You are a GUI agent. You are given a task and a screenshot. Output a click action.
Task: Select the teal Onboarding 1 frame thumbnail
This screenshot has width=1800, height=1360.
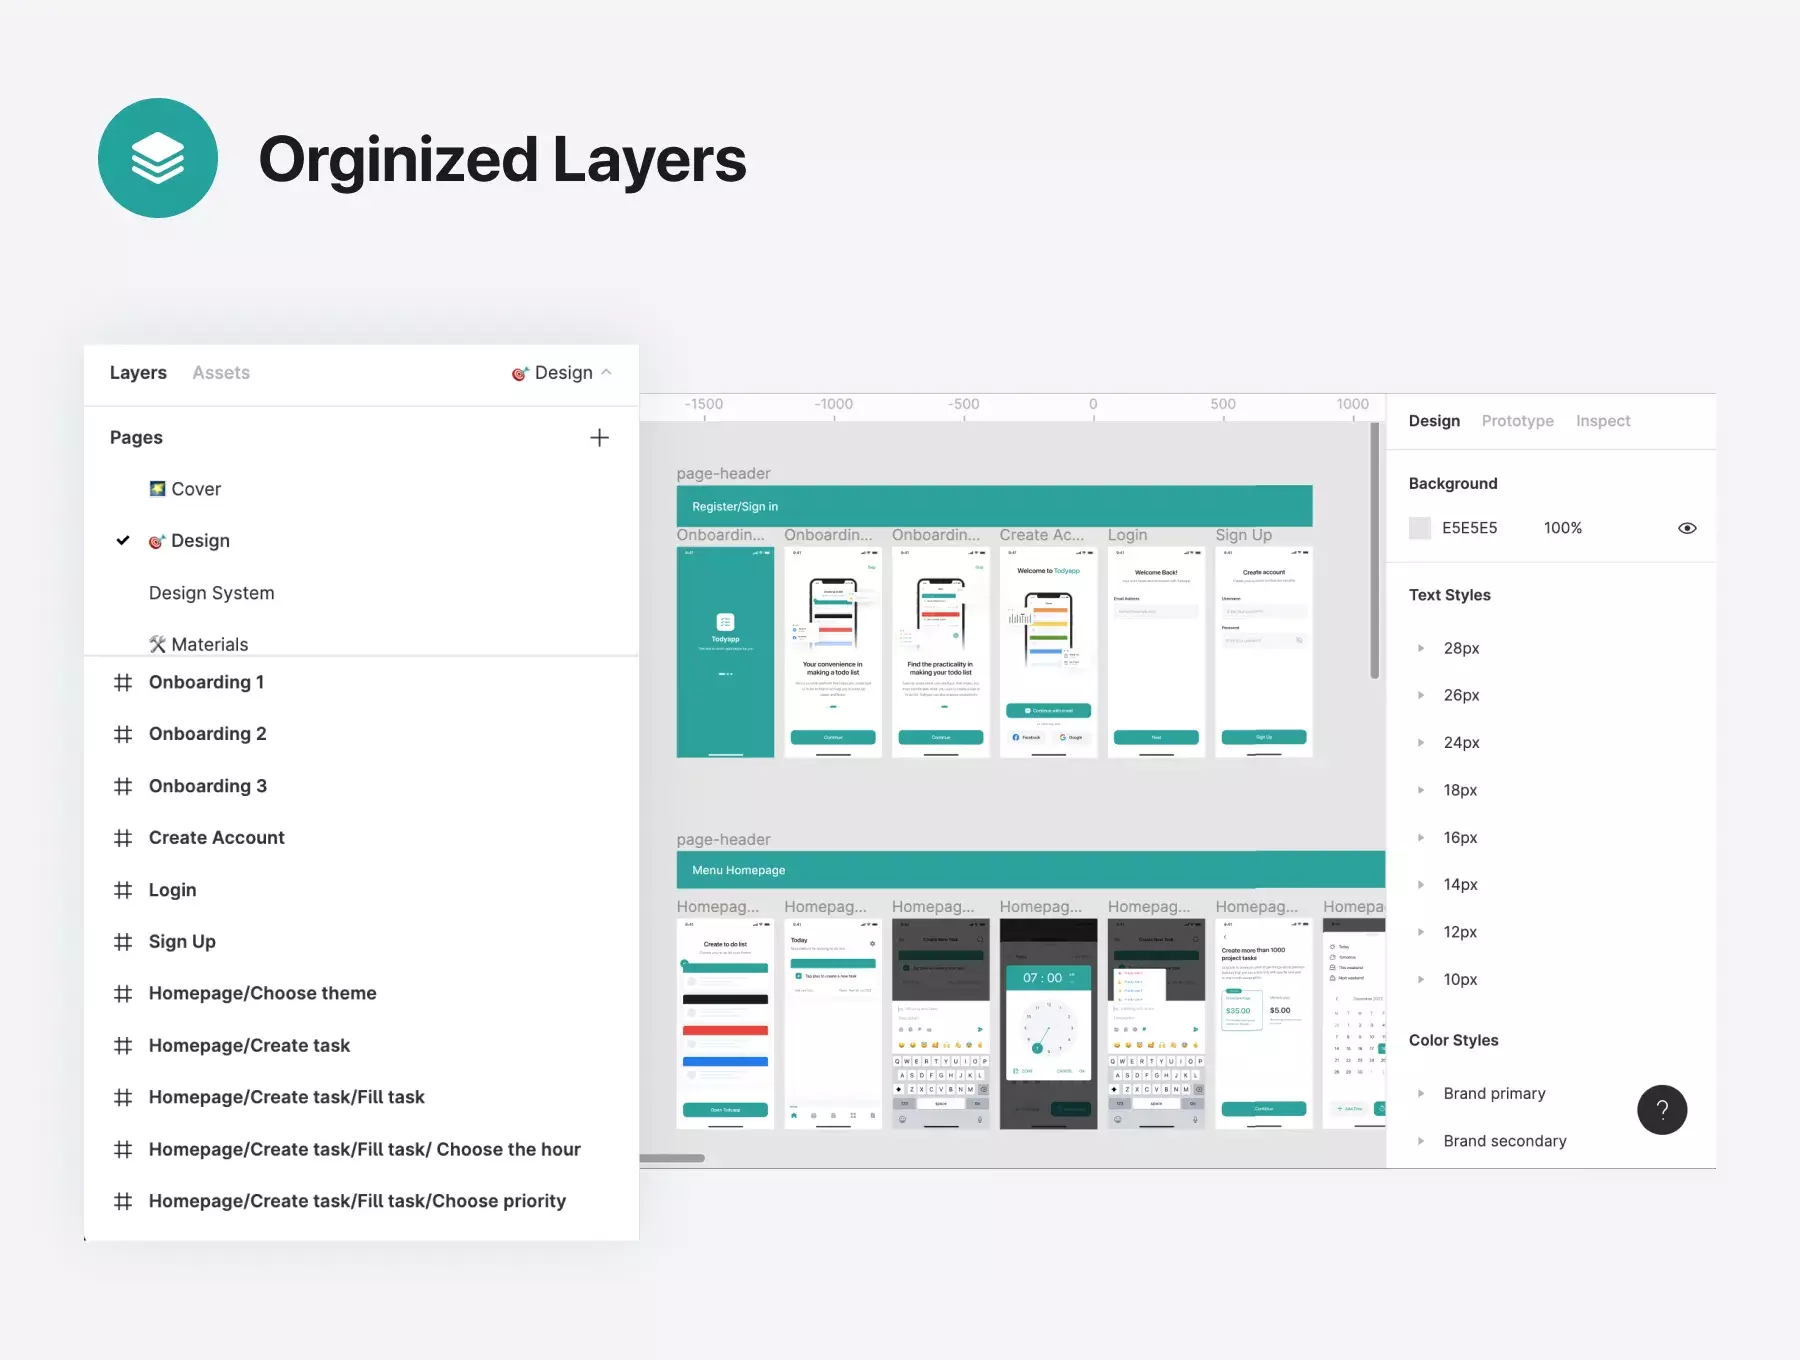coord(725,652)
